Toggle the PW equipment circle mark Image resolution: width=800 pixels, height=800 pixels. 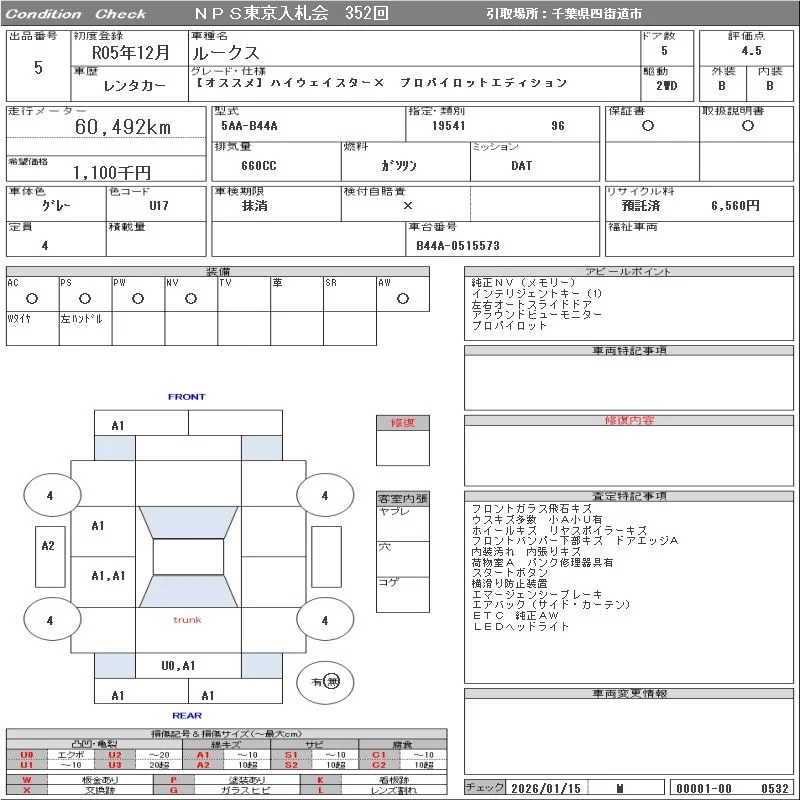pos(137,298)
